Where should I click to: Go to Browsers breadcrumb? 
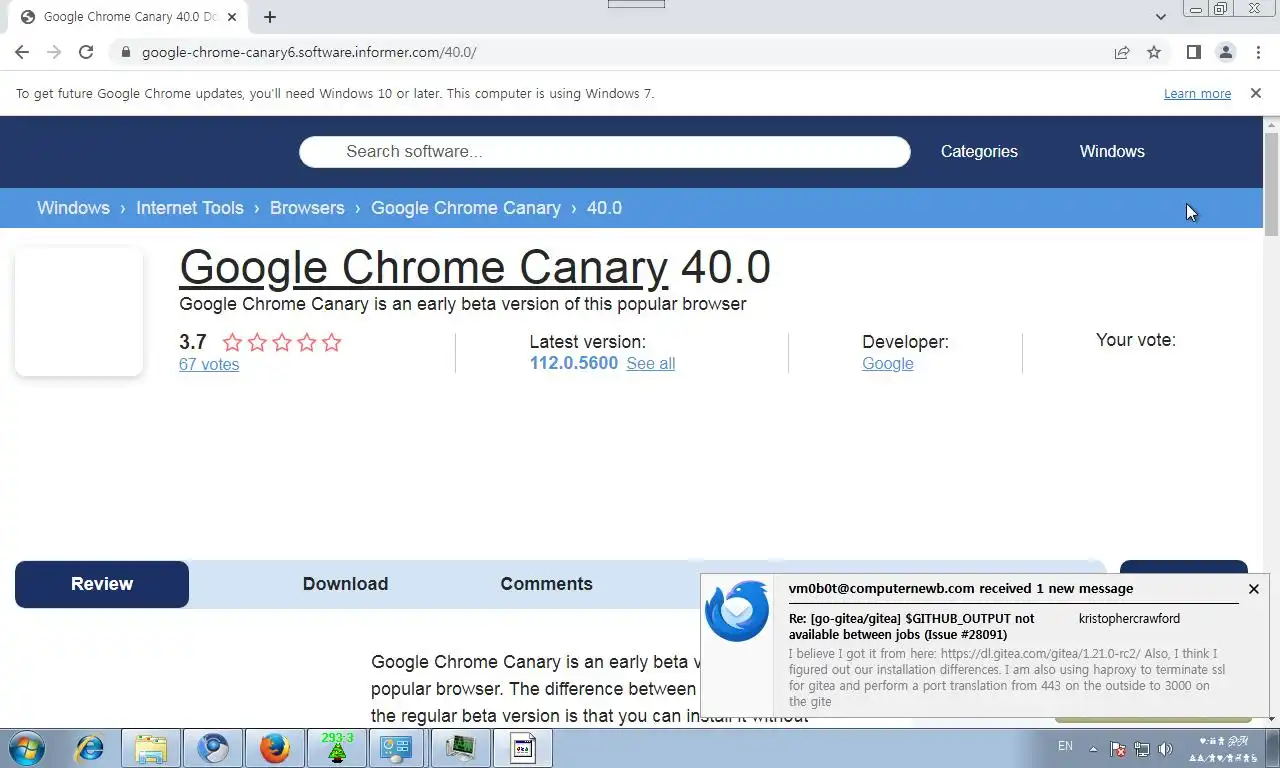pos(307,208)
